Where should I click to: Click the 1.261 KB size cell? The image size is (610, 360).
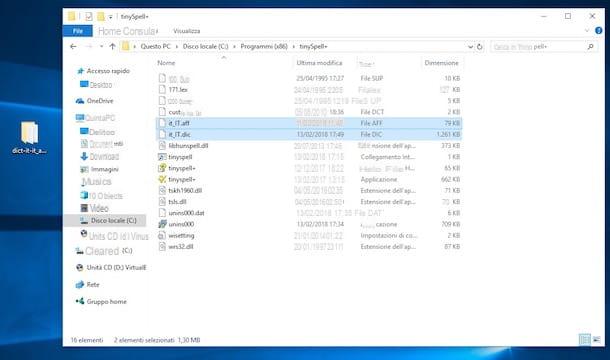tap(448, 134)
